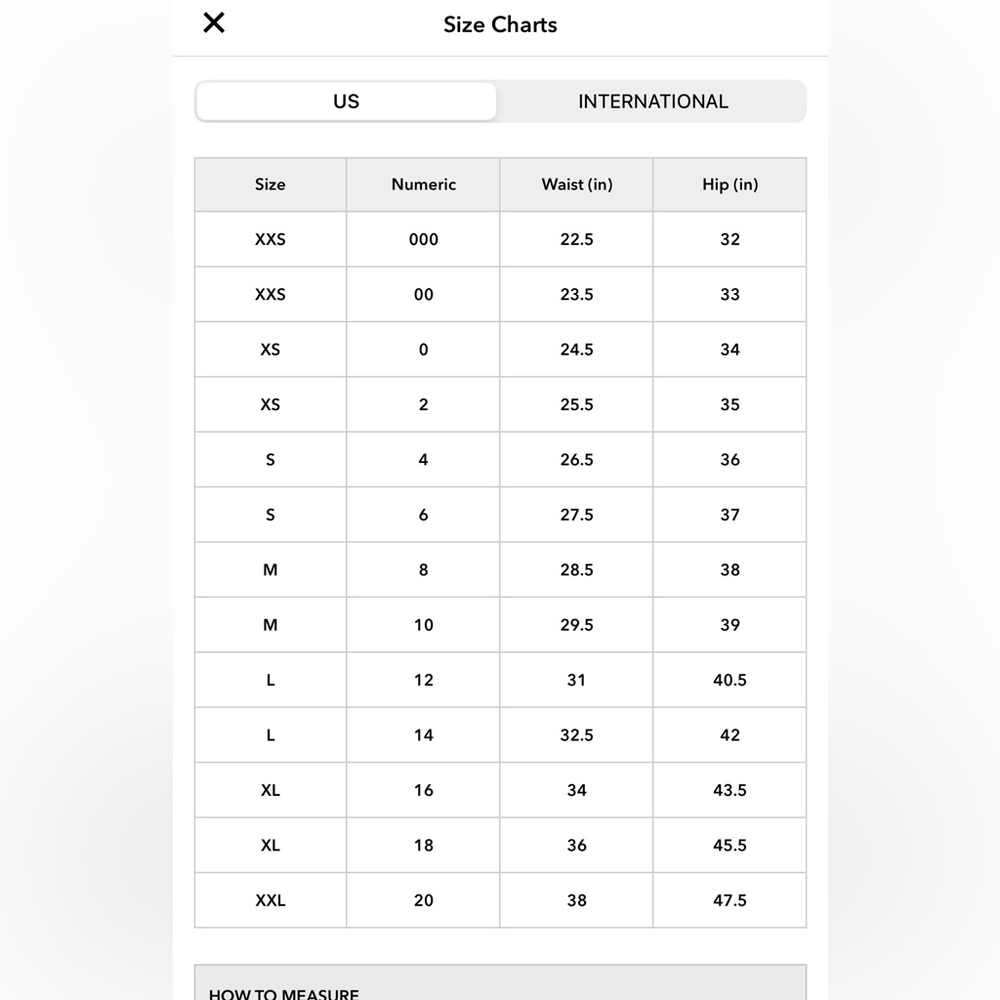Click the Hip (in) column header
Image resolution: width=1000 pixels, height=1000 pixels.
point(730,184)
